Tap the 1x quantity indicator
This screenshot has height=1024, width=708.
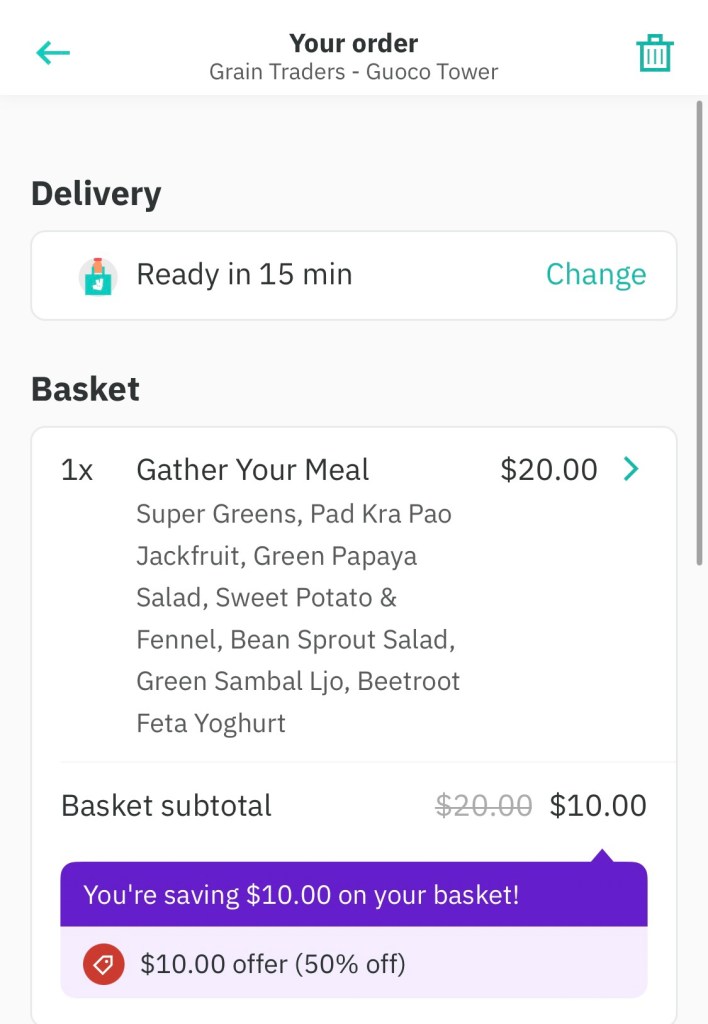(77, 470)
